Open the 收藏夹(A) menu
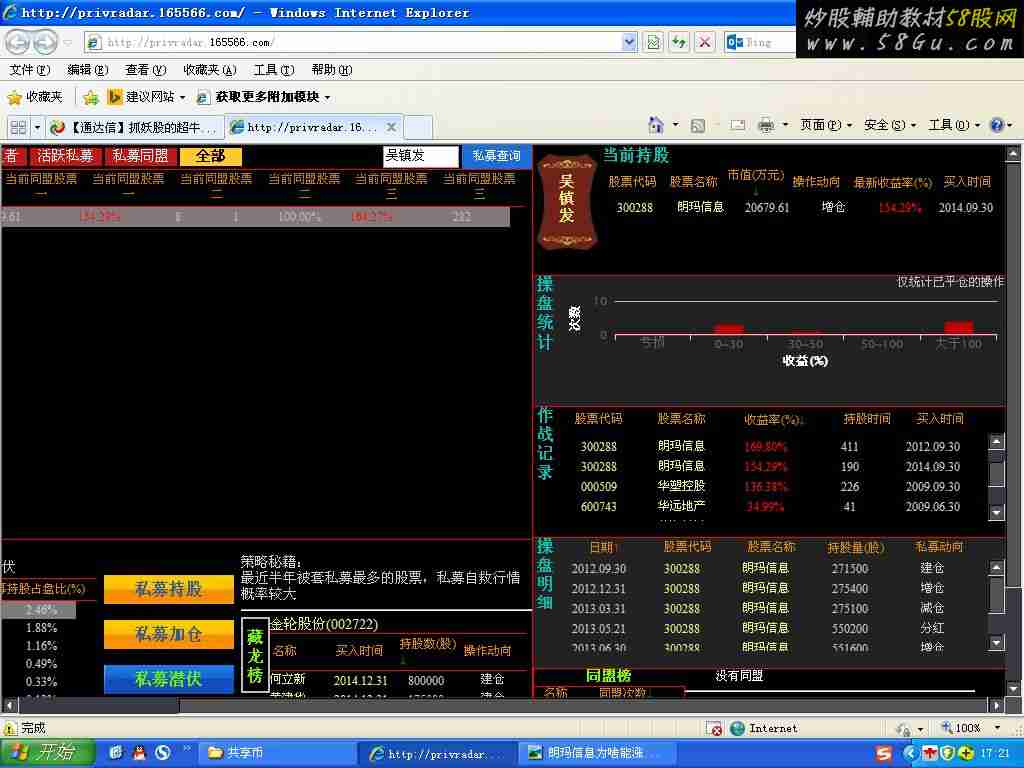 point(210,70)
